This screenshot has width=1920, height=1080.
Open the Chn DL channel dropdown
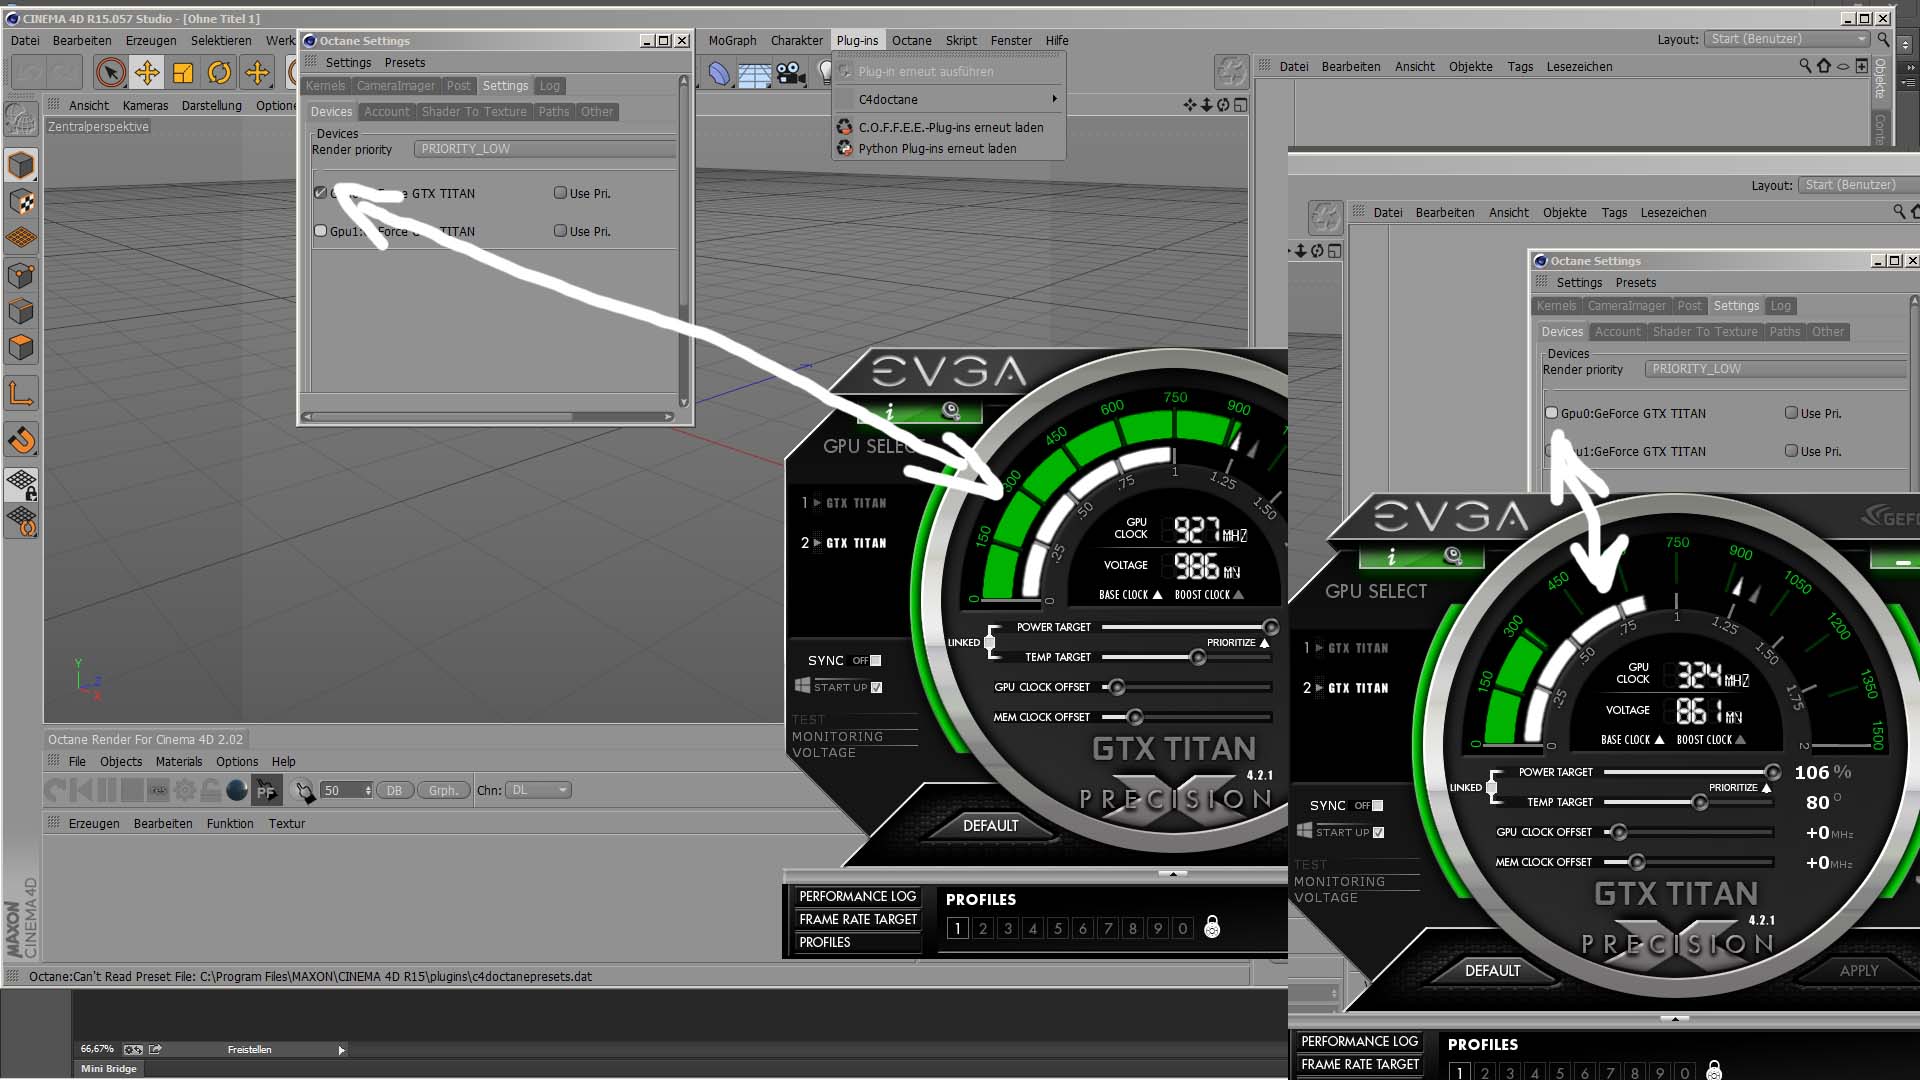539,790
